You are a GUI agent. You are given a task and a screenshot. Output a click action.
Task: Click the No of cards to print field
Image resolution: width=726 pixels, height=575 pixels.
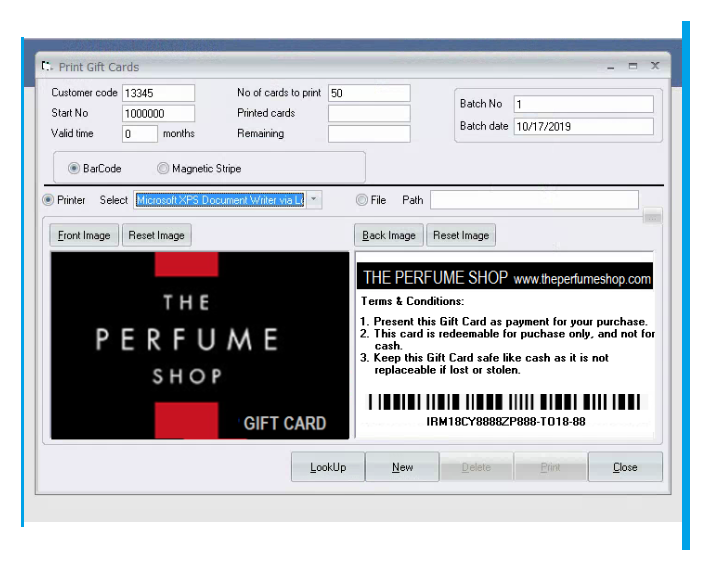(x=368, y=93)
